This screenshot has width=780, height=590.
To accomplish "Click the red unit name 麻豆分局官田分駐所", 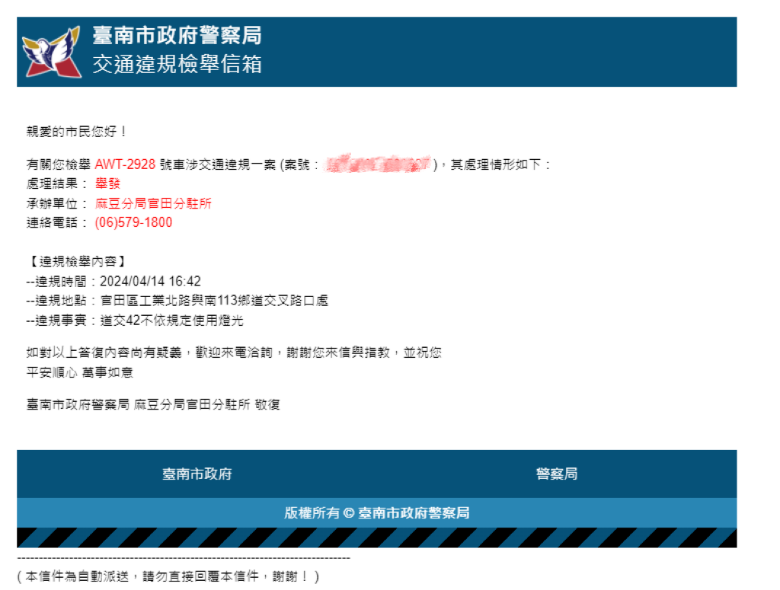I will (x=153, y=203).
